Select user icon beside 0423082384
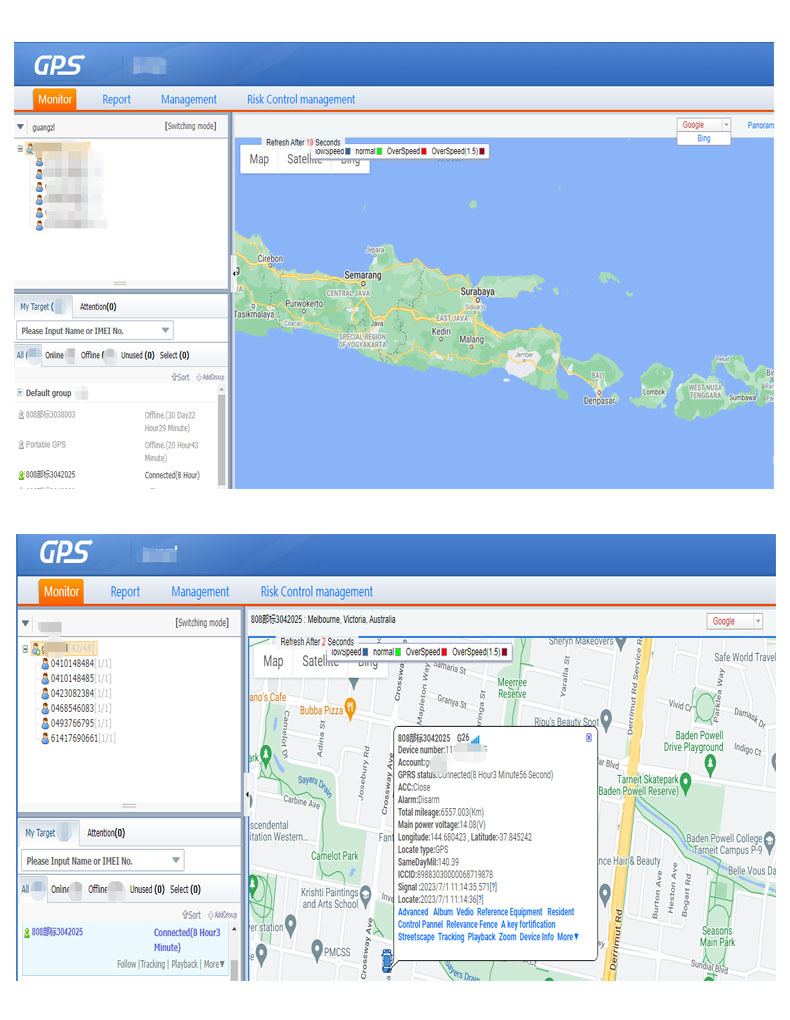Screen dimensions: 790x1020 pyautogui.click(x=45, y=693)
